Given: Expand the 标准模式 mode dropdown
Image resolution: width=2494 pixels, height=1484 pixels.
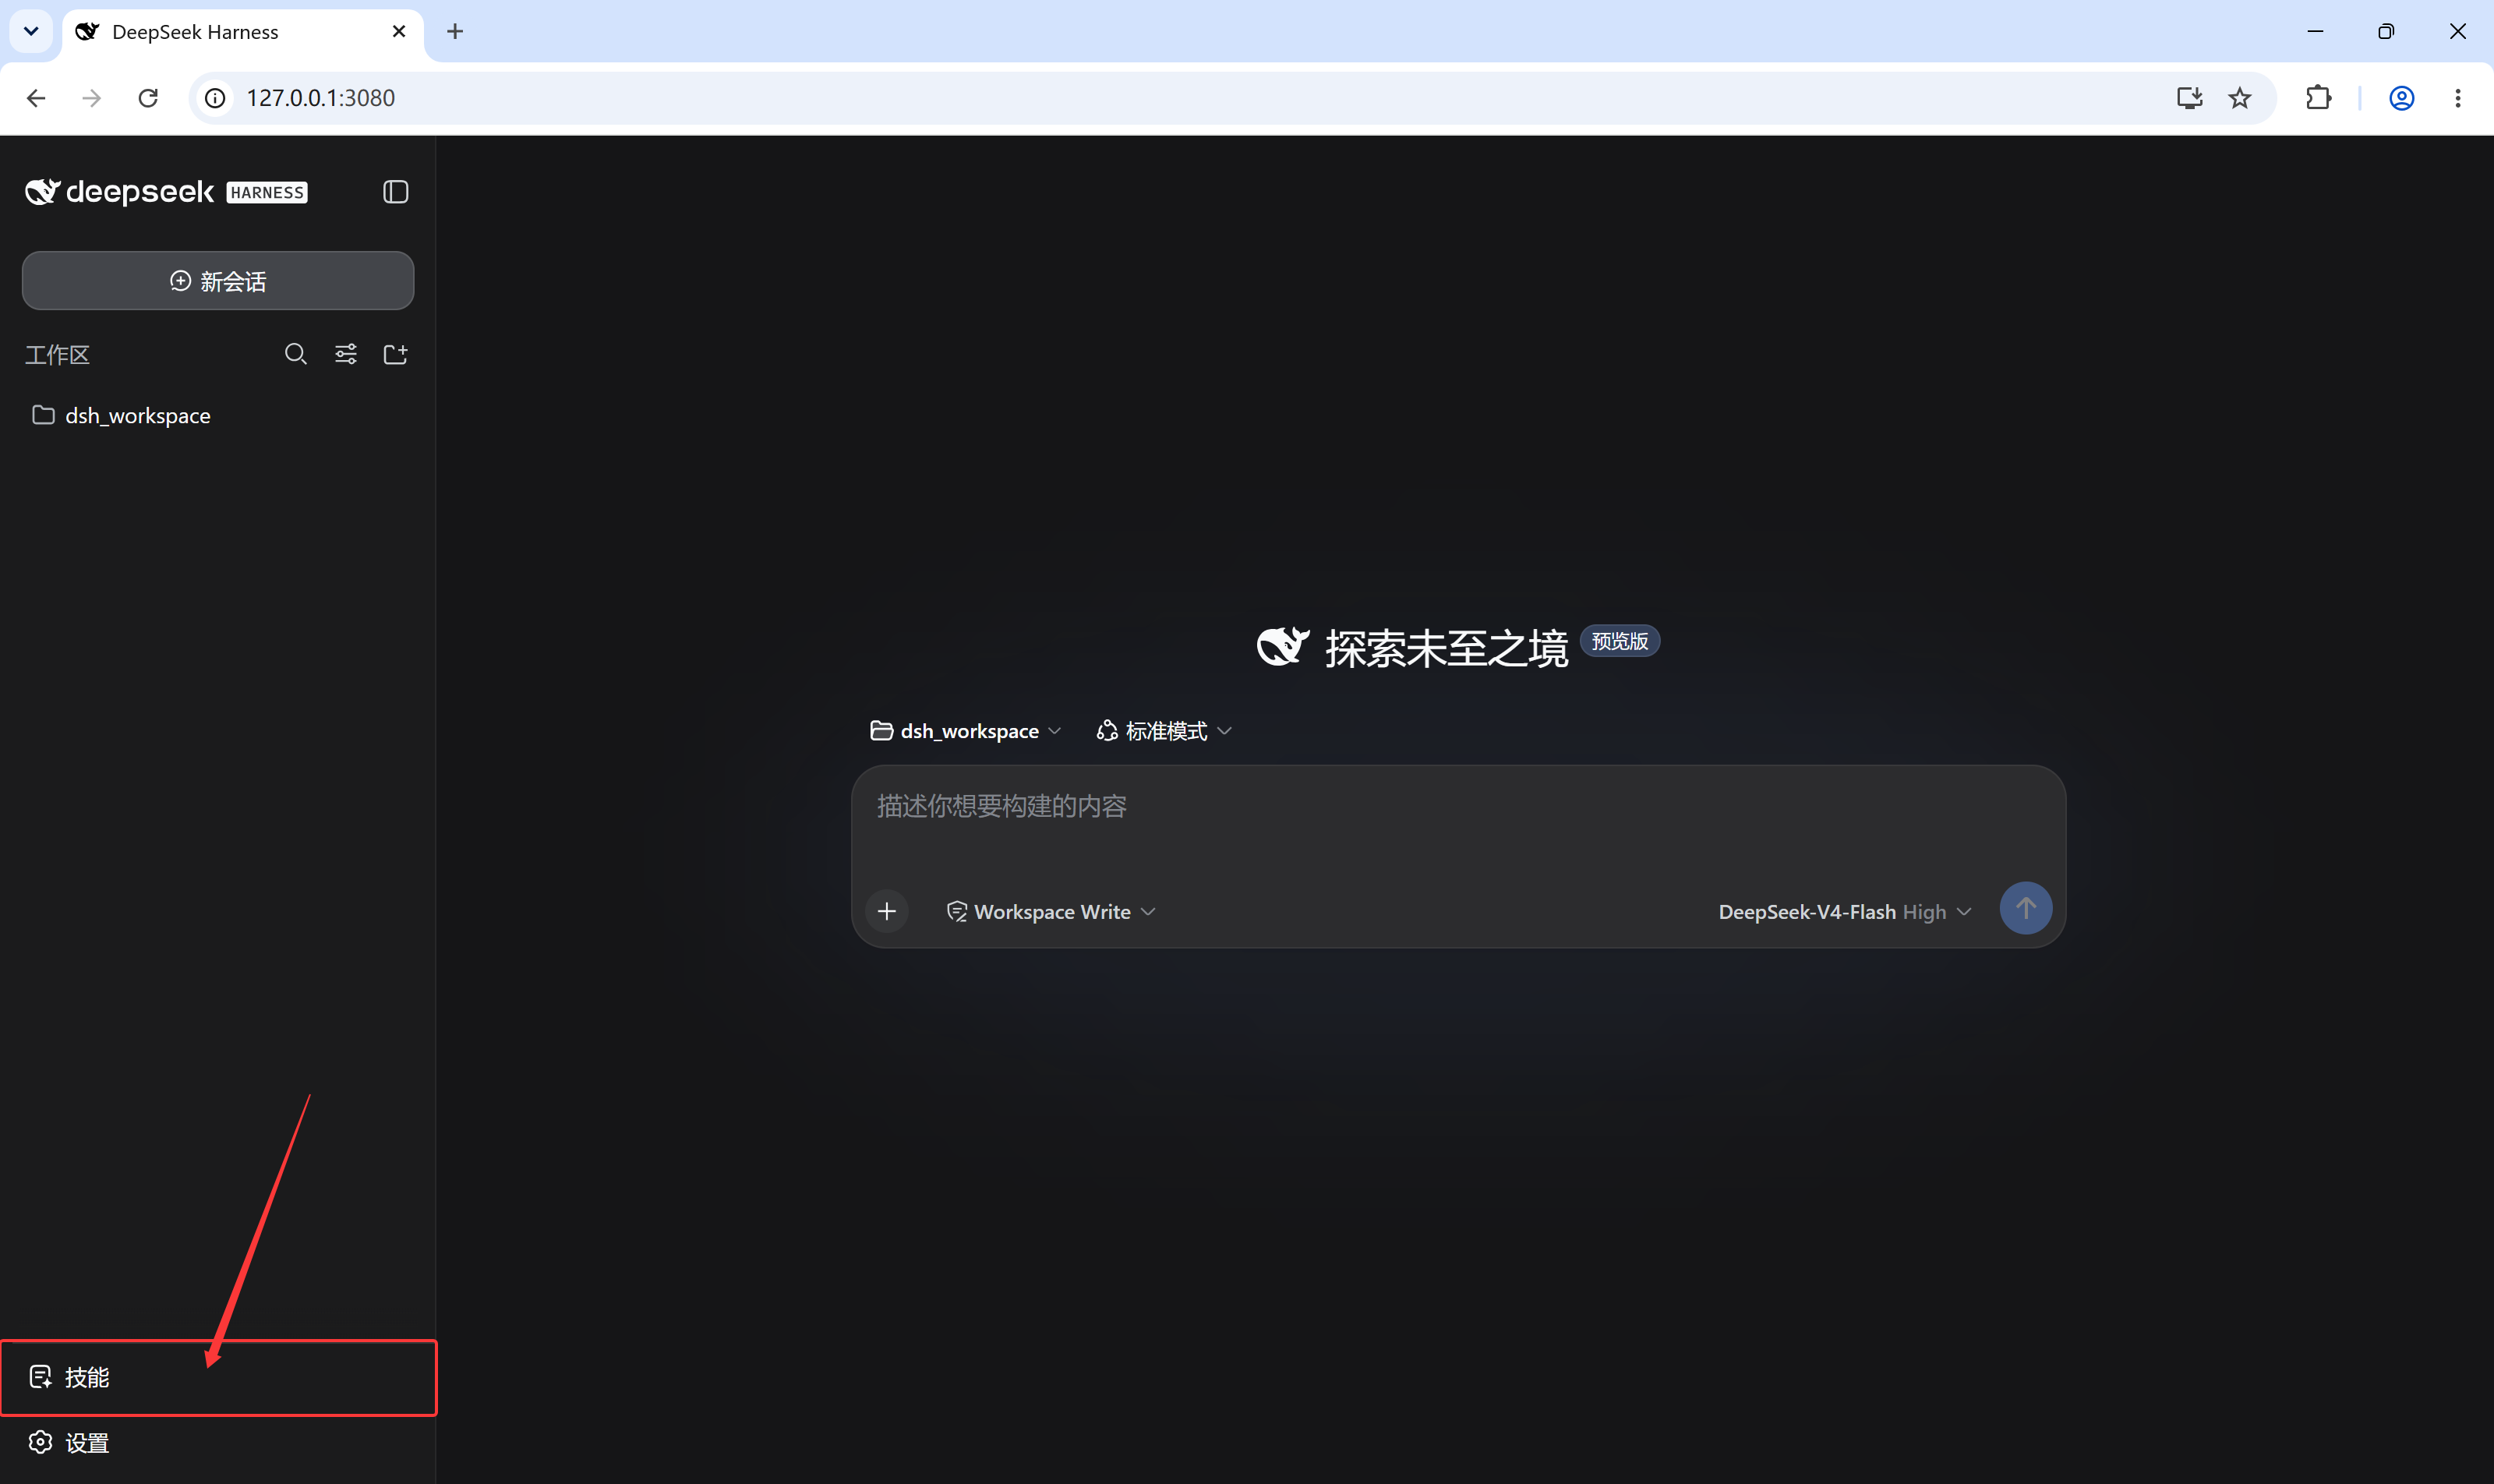Looking at the screenshot, I should click(x=1164, y=731).
